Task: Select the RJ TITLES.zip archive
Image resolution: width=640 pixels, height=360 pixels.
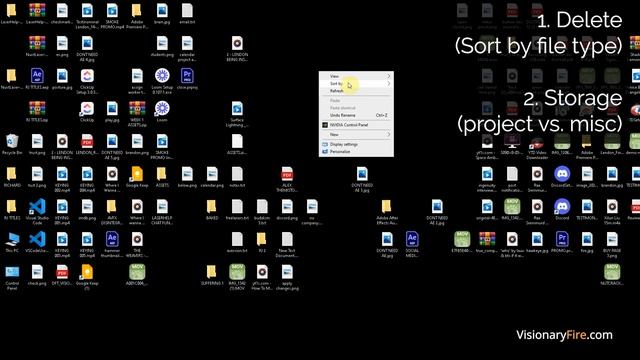Action: (37, 112)
